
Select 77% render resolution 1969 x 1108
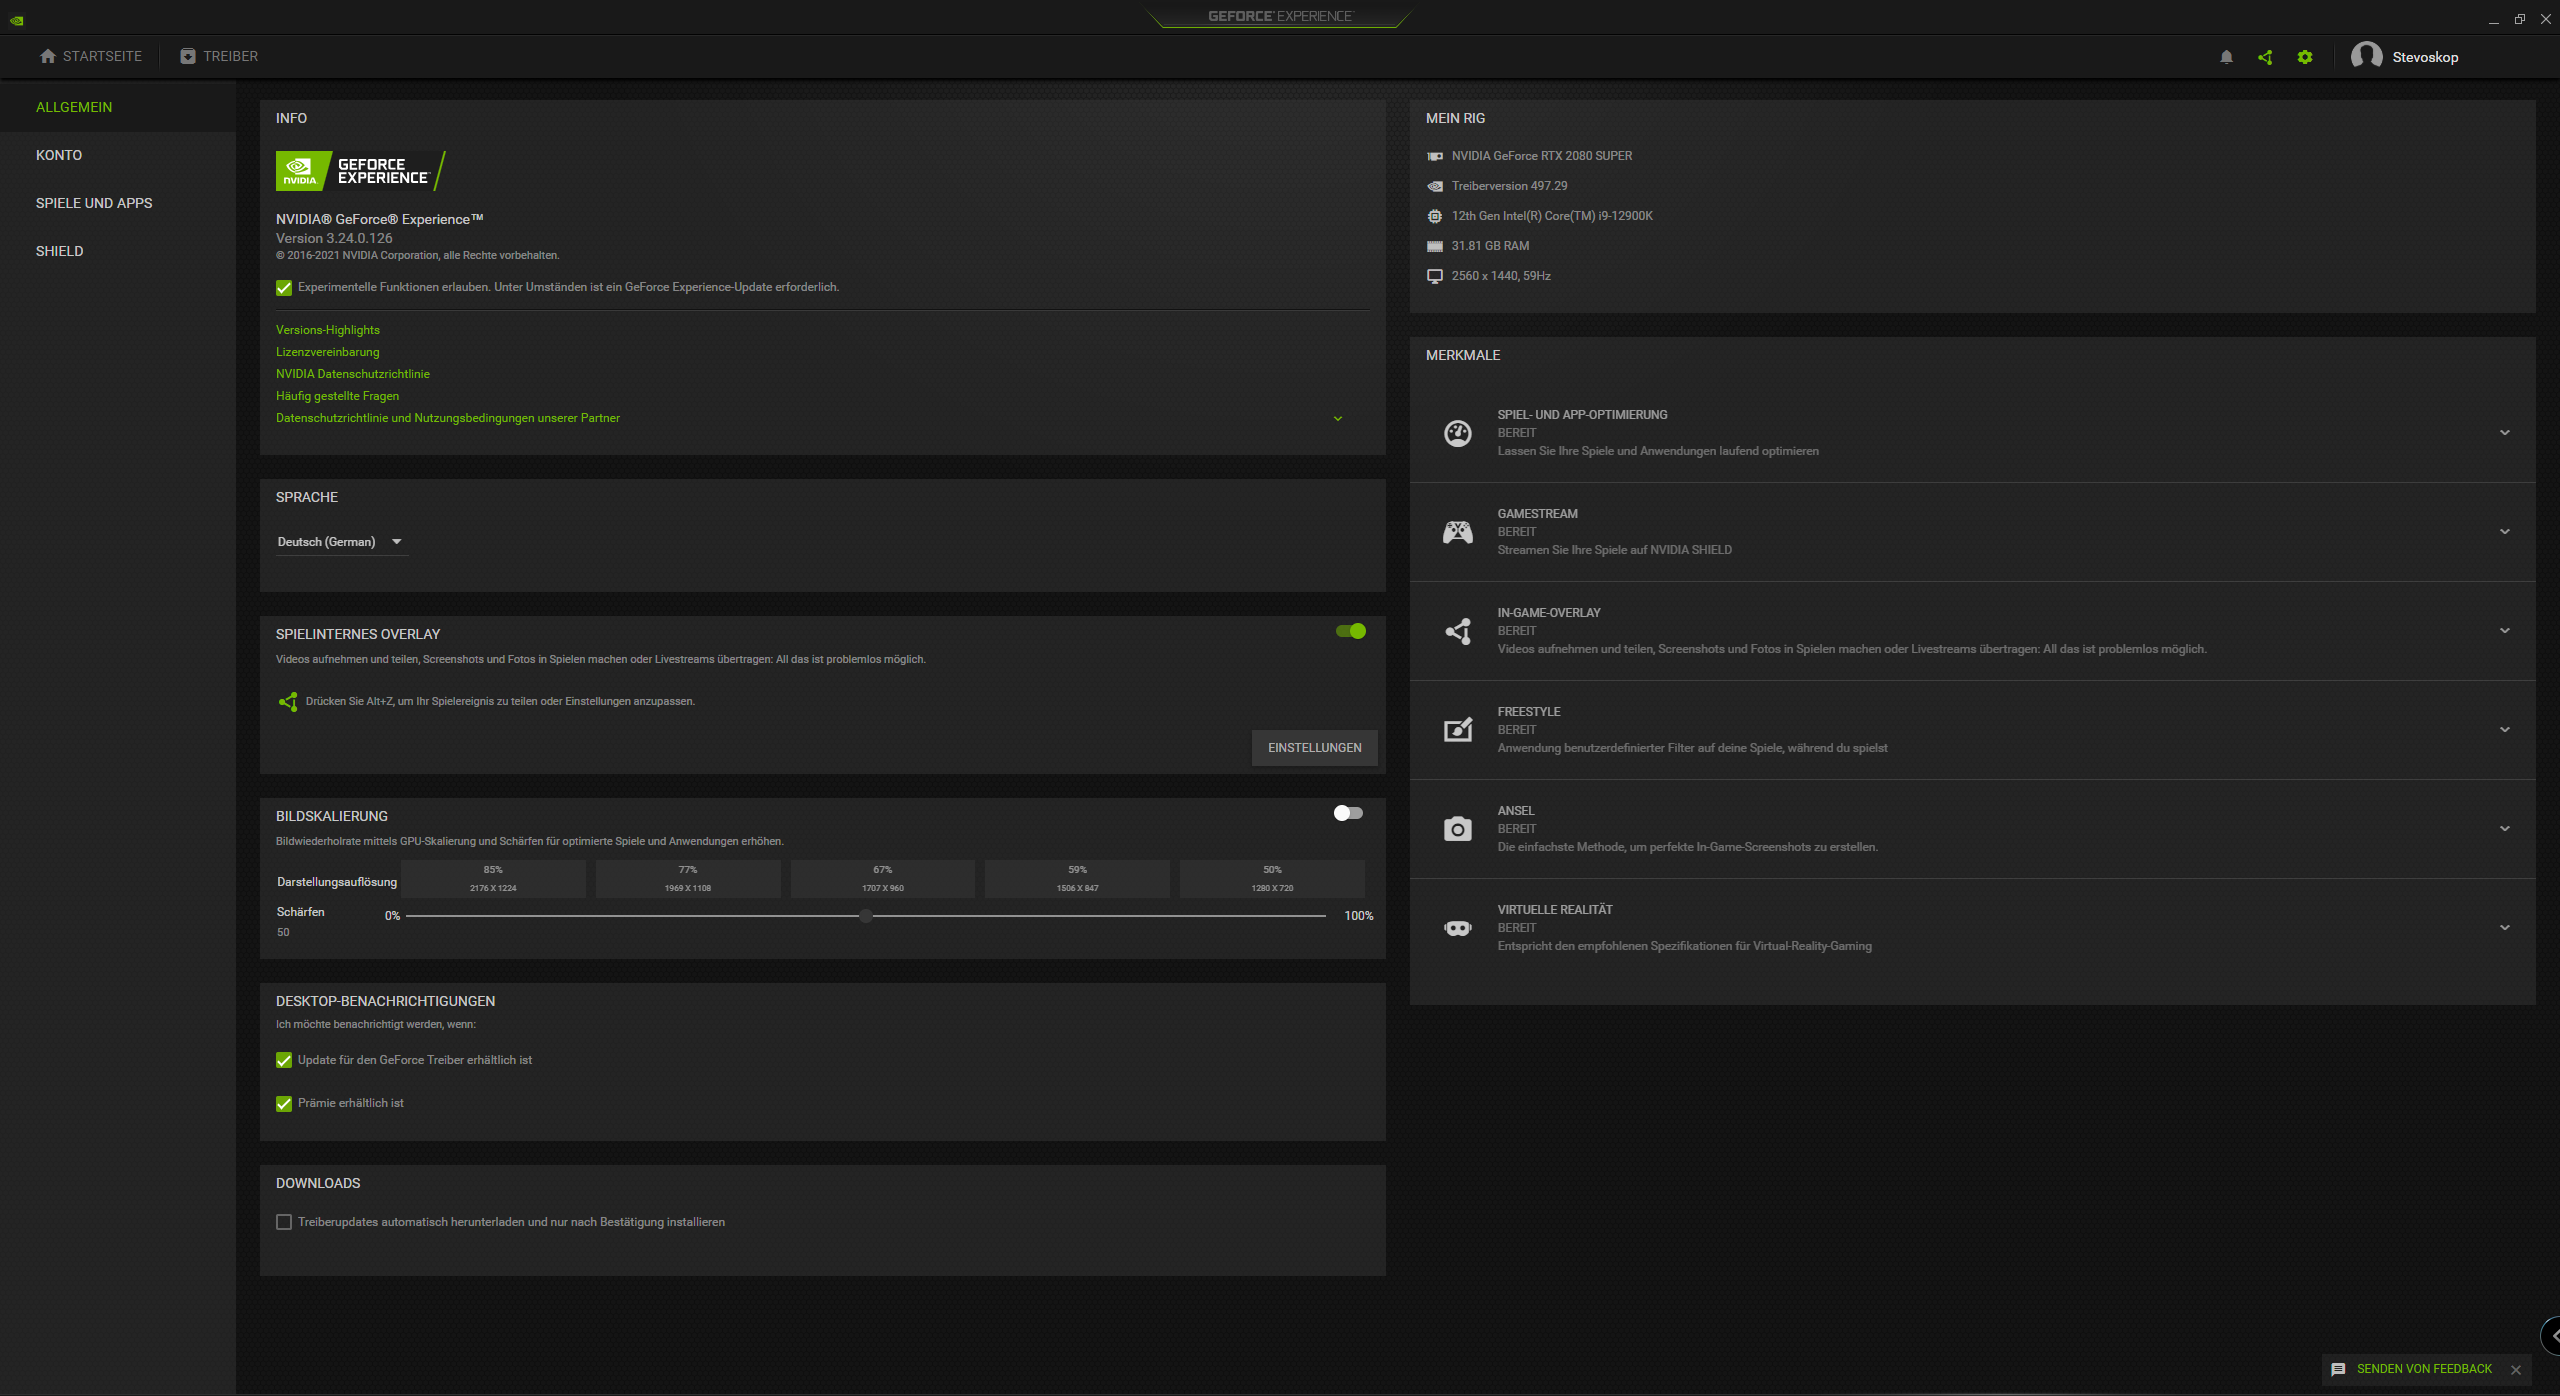coord(688,879)
